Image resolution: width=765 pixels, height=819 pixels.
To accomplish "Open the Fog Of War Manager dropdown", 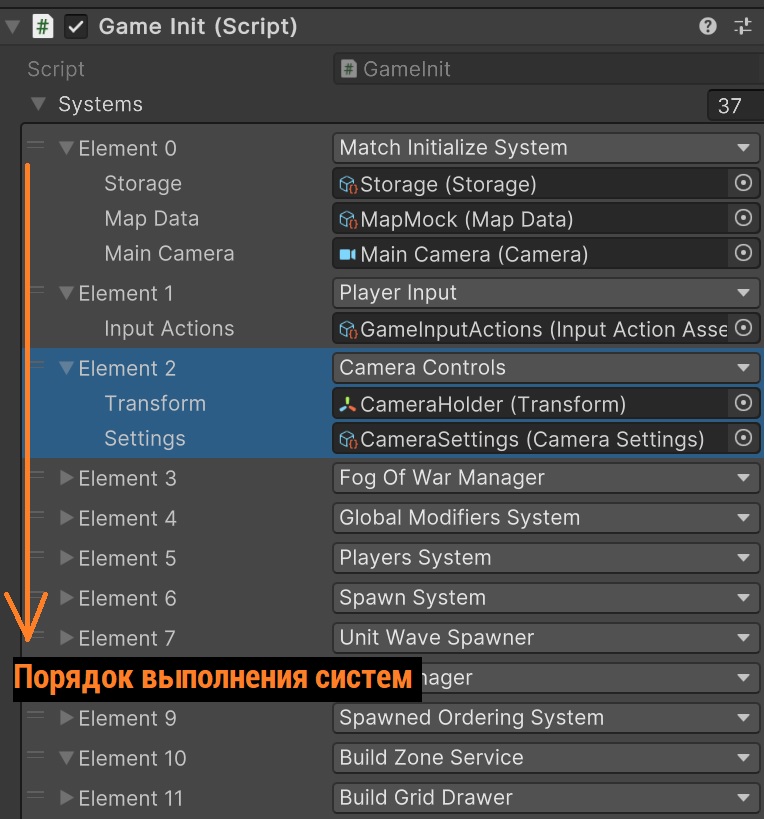I will pyautogui.click(x=545, y=478).
